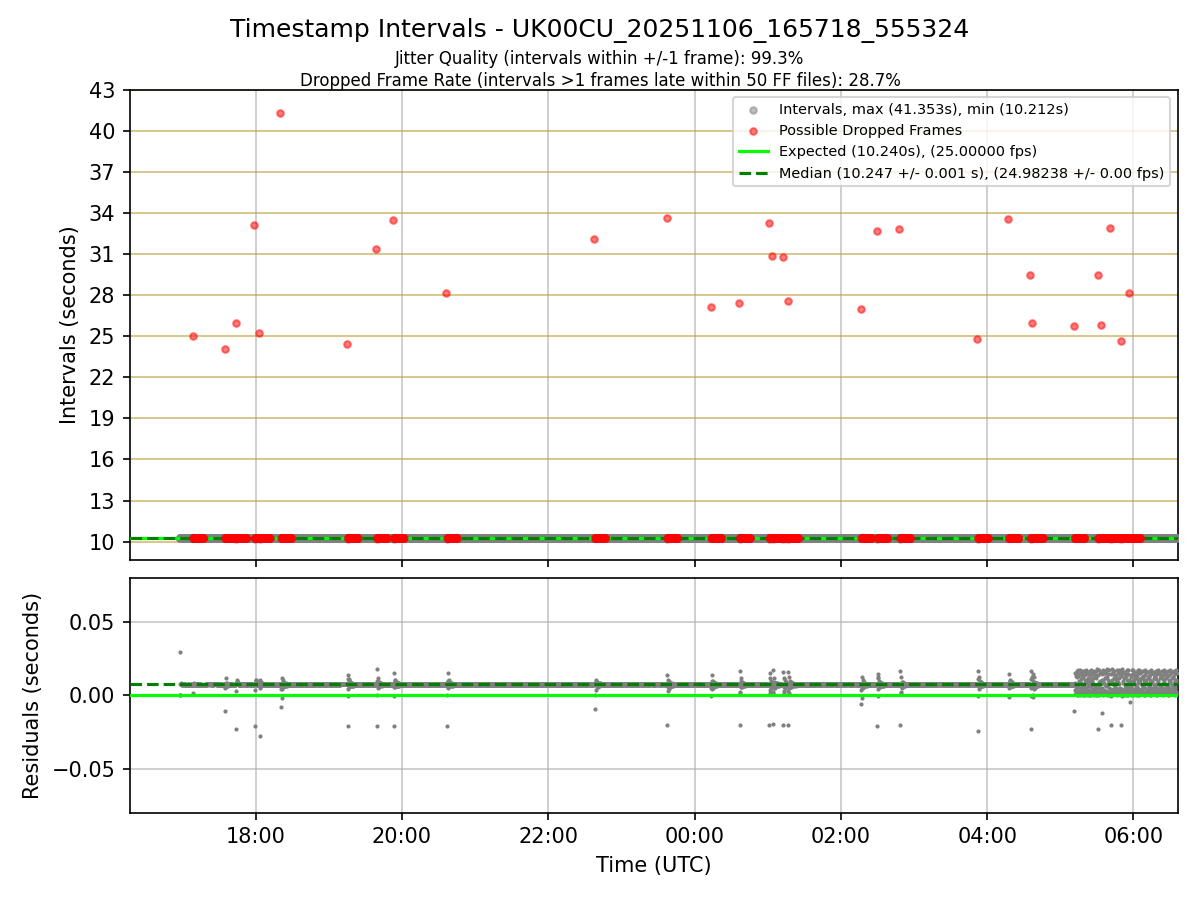Click legend entry 'Expected (10.240s), (25.00000 fps)'
The image size is (1200, 900).
tap(908, 151)
